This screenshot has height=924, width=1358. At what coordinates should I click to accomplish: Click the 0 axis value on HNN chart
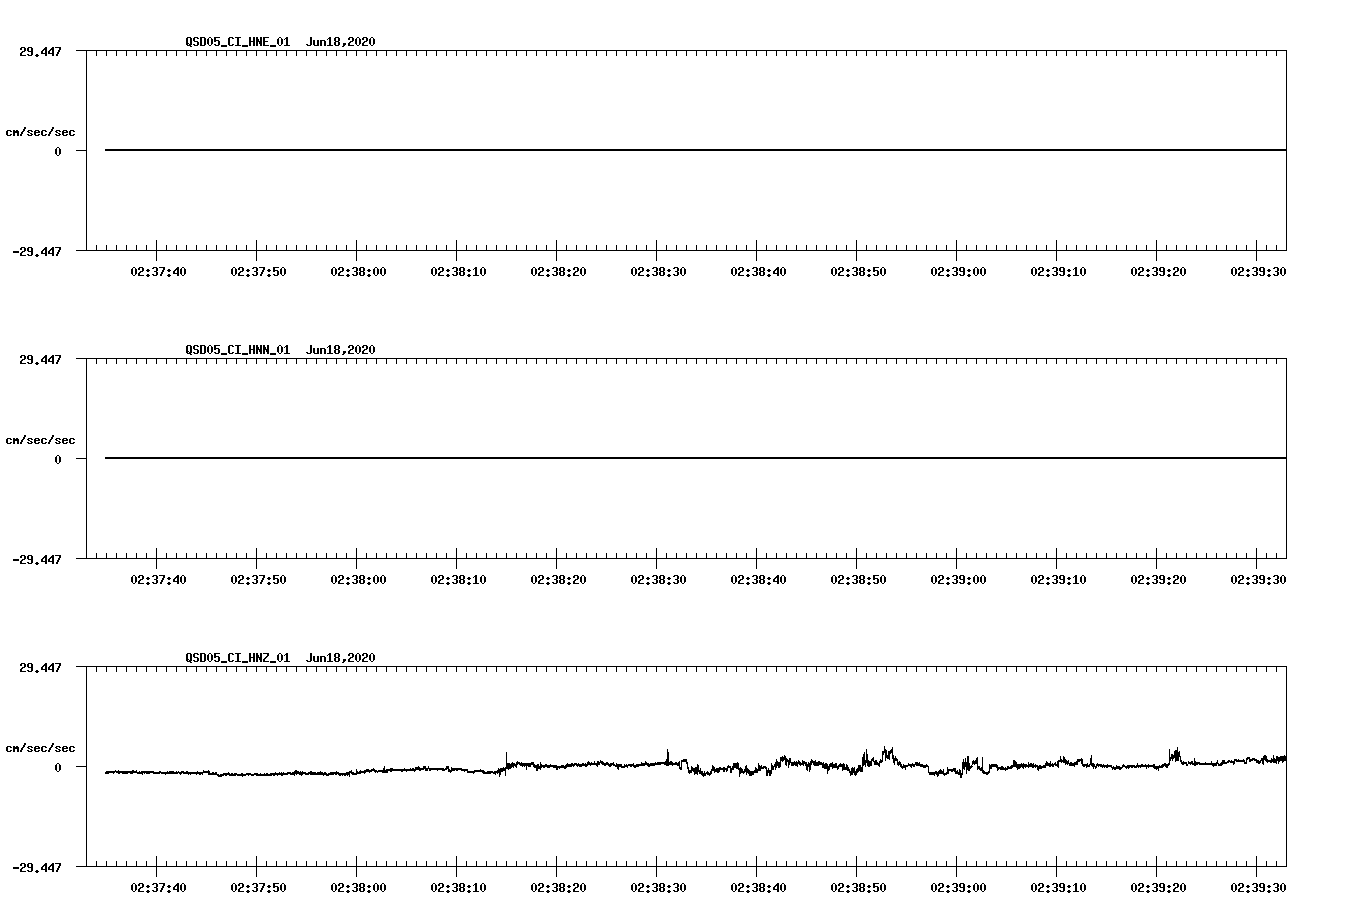(58, 460)
